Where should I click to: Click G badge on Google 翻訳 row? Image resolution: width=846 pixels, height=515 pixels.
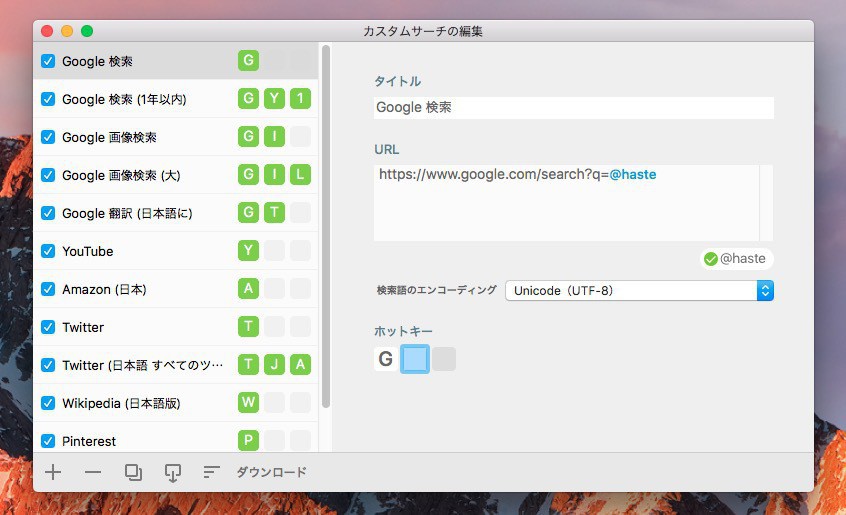tap(248, 212)
